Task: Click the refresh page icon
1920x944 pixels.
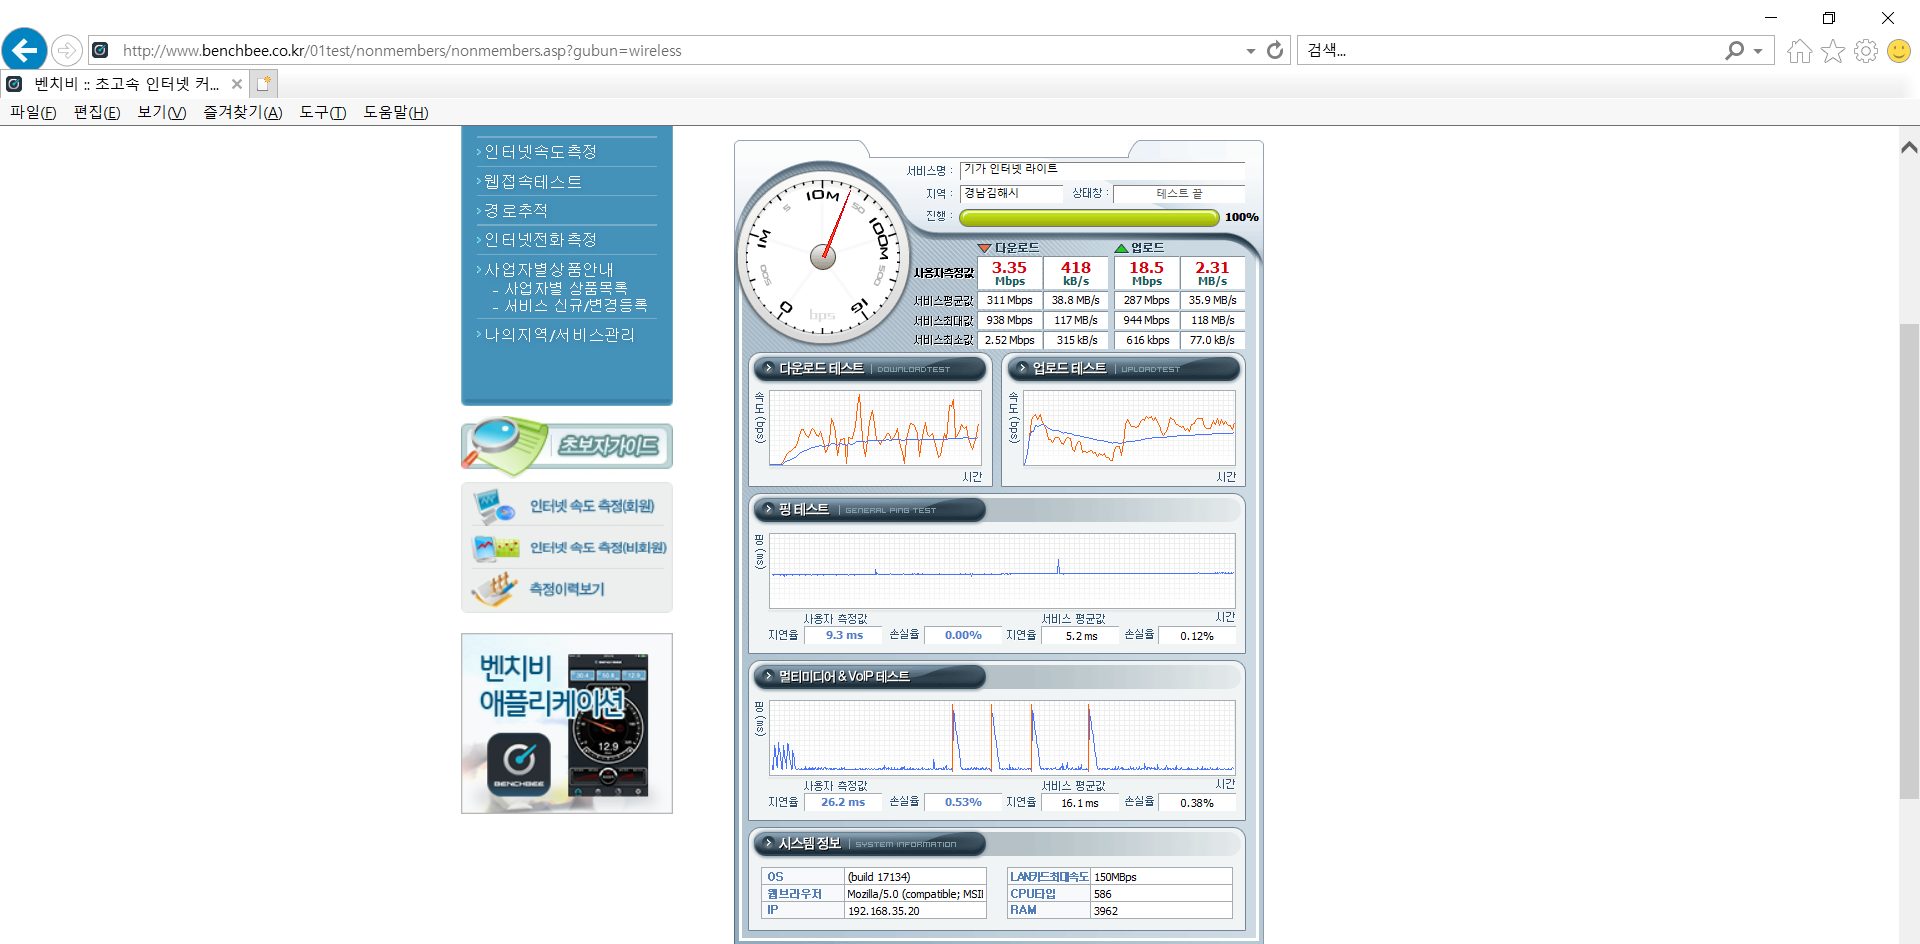Action: point(1275,50)
